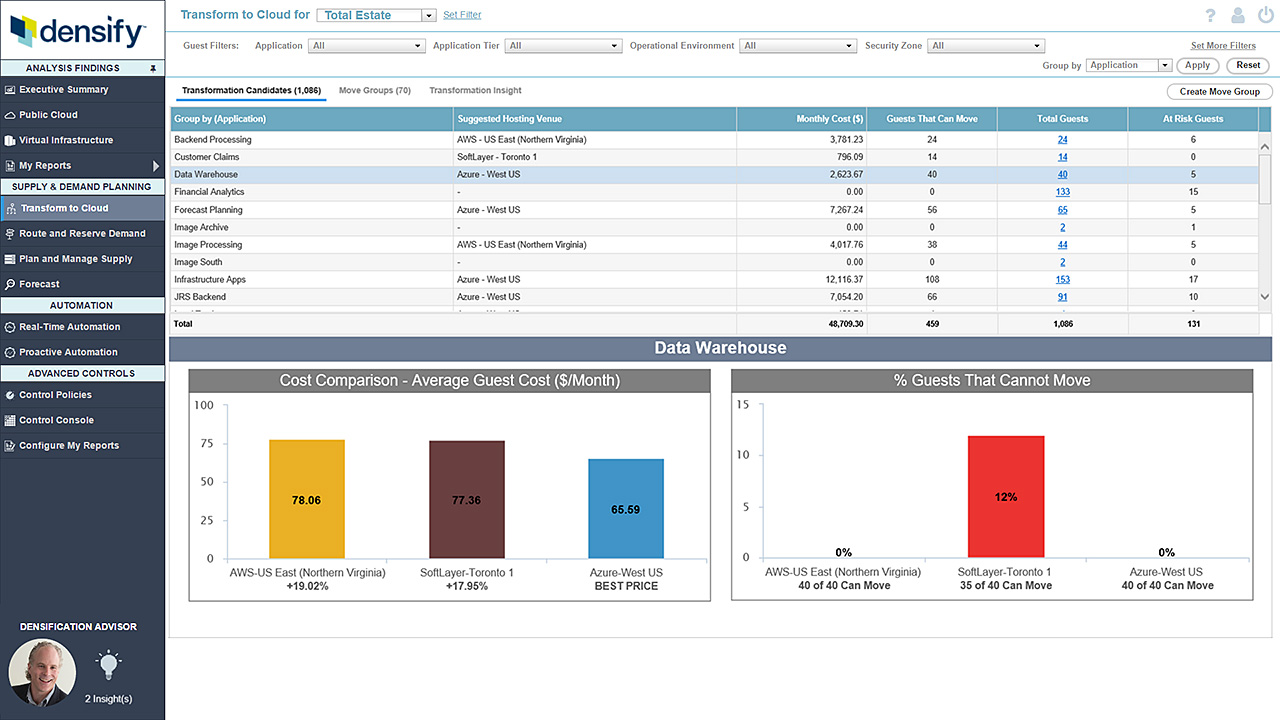Select the Public Cloud sidebar icon
The image size is (1280, 720).
pyautogui.click(x=10, y=115)
